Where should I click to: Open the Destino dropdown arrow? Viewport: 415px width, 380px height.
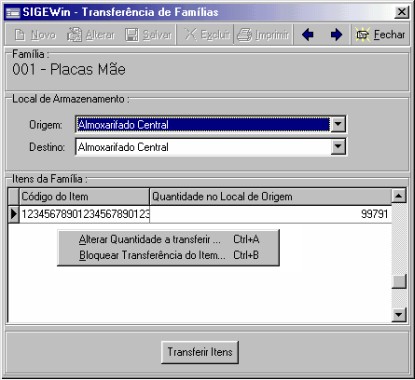pos(338,147)
